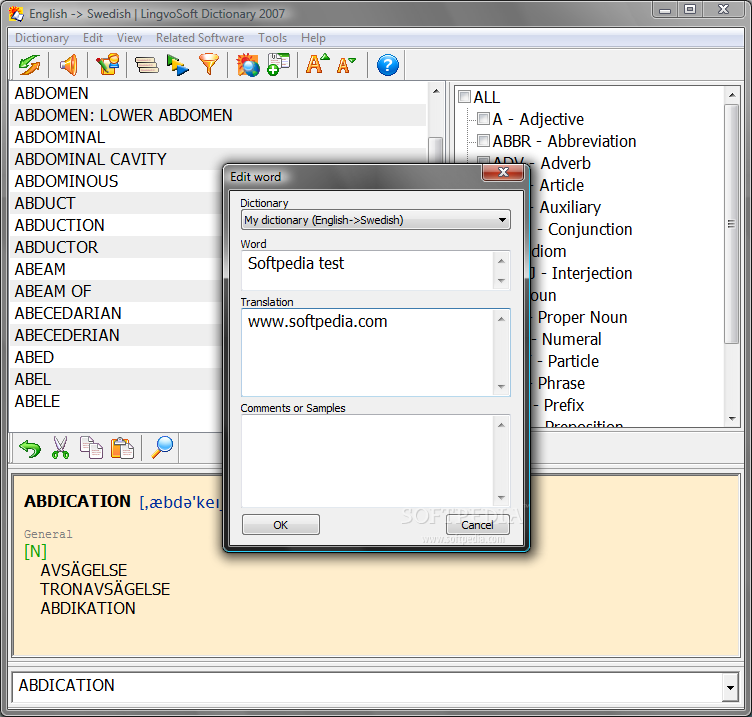Close the Edit word dialog
Viewport: 752px width, 717px height.
click(x=503, y=172)
